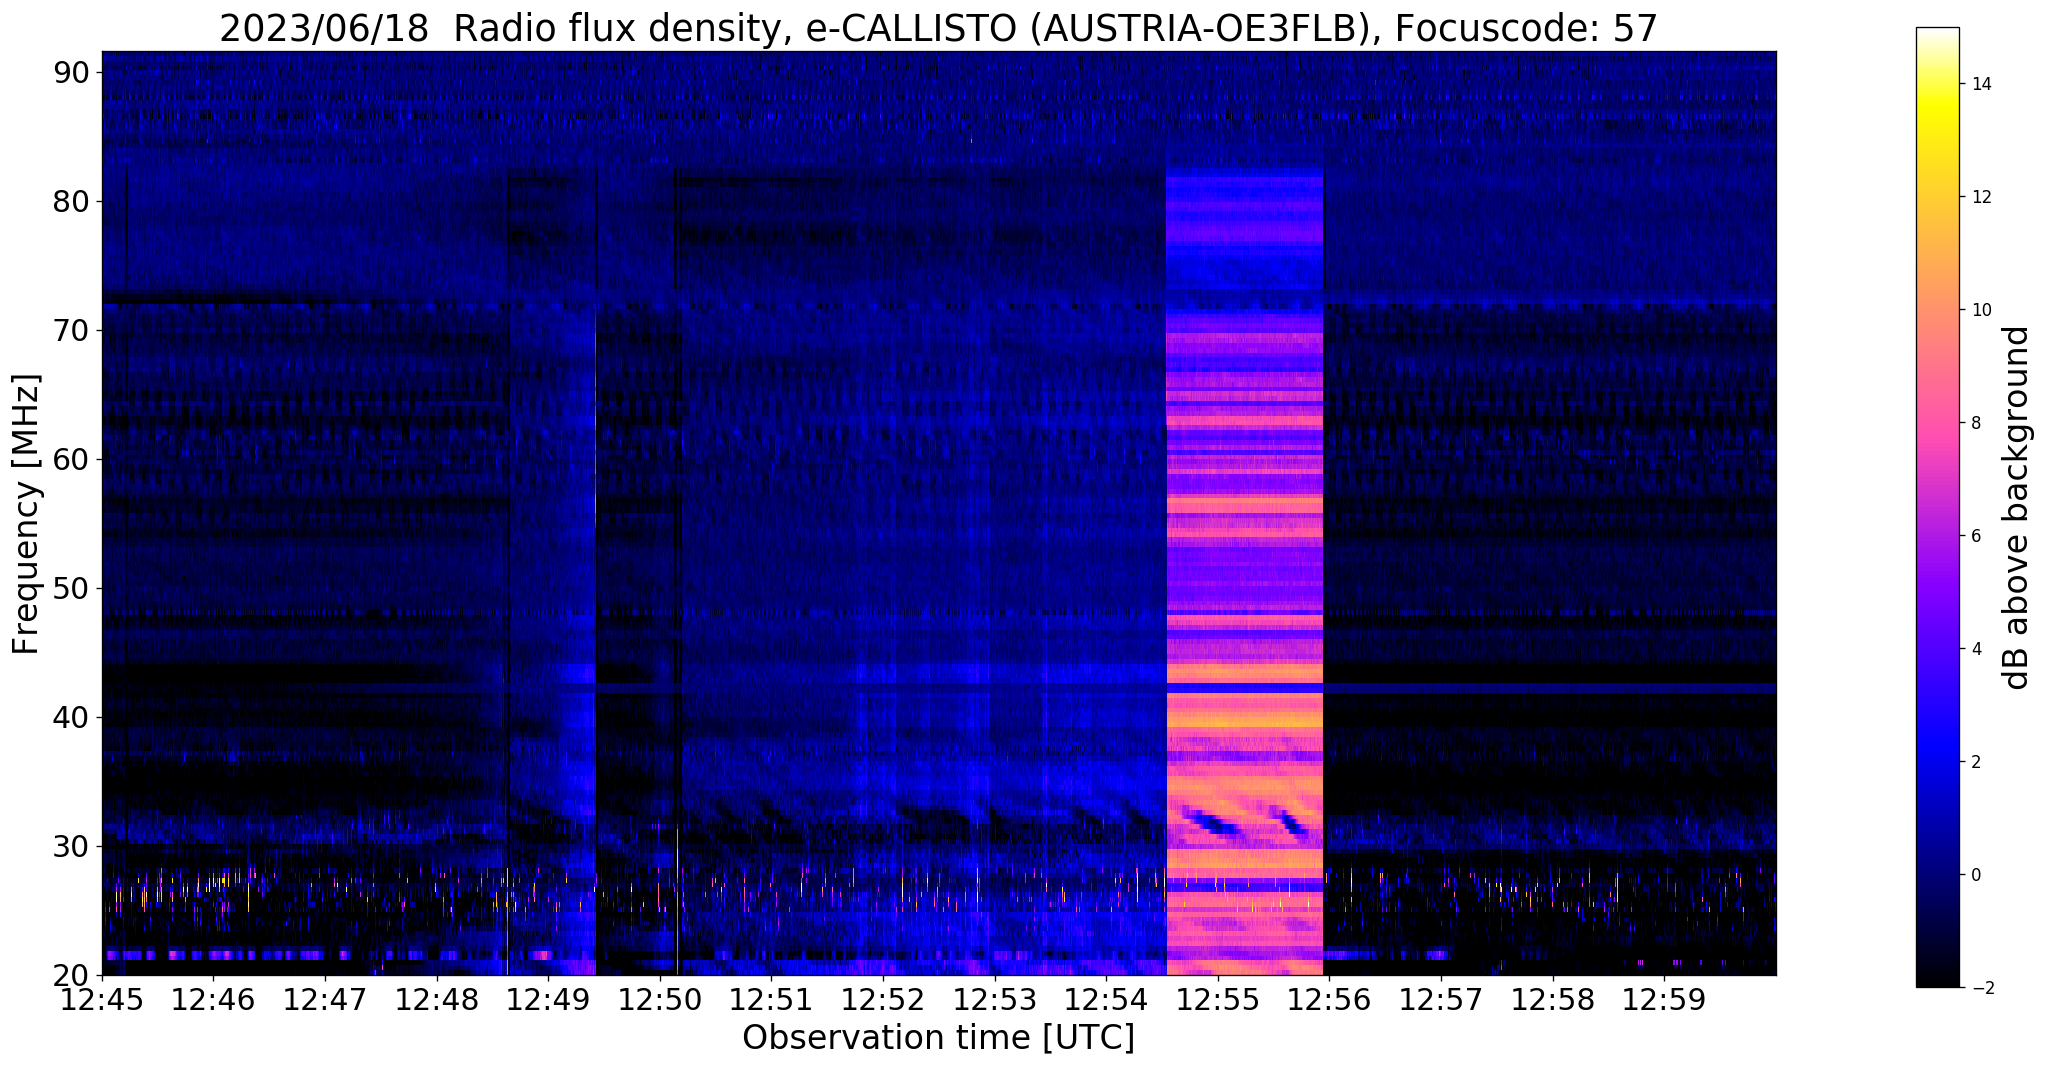The height and width of the screenshot is (1067, 2047).
Task: Click the 40 MHz frequency tick label
Action: pos(72,717)
